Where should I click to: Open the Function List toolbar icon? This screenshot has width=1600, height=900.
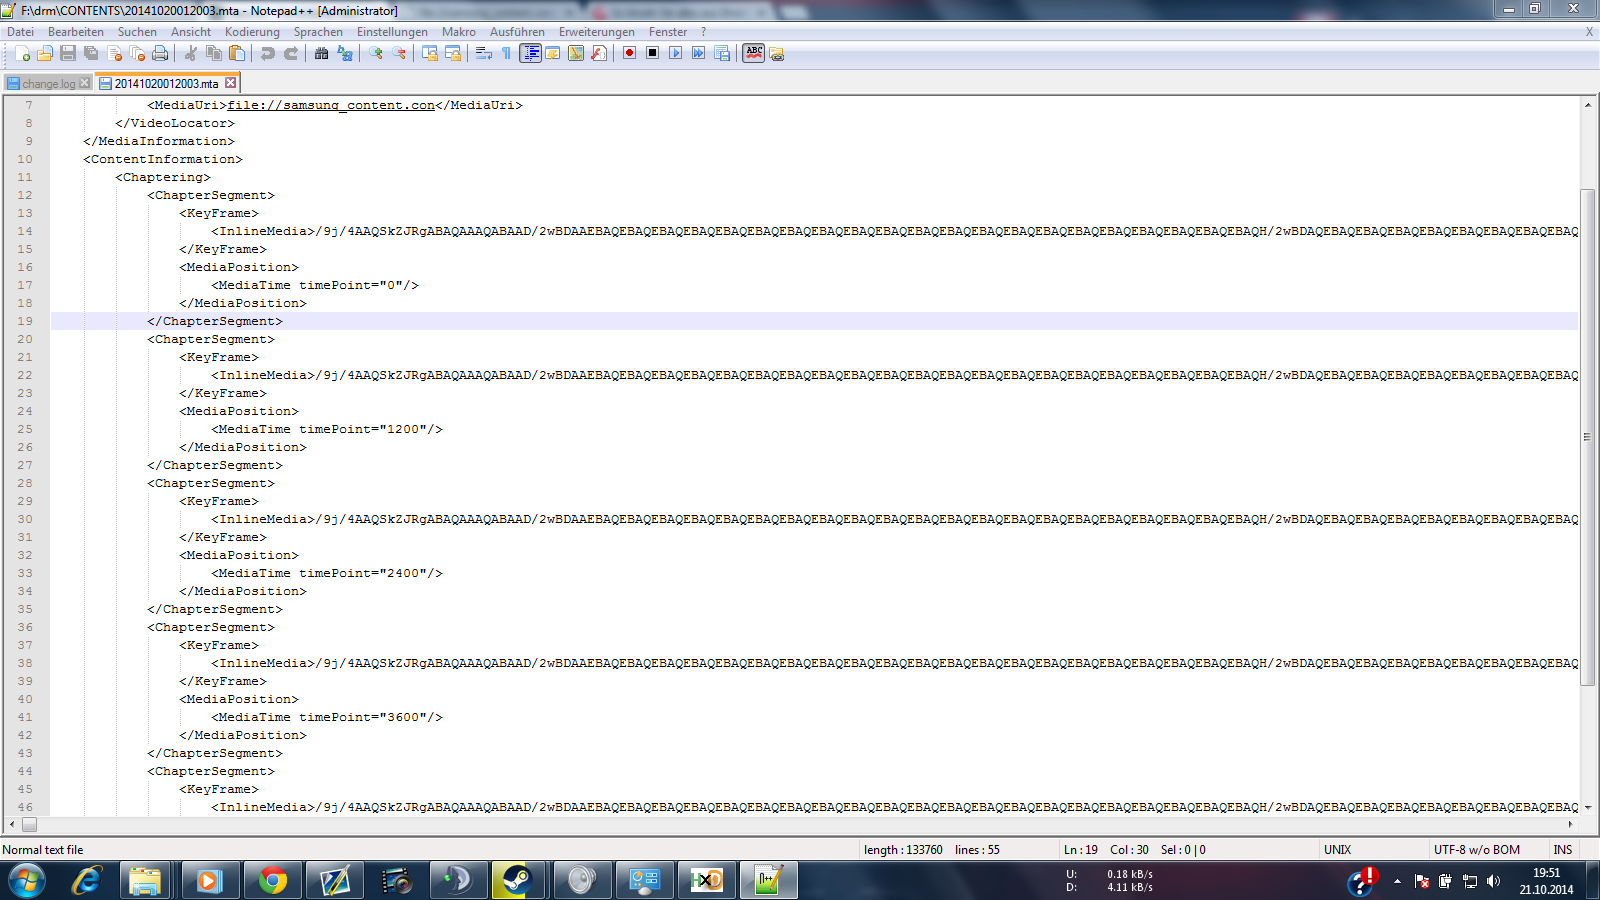click(x=599, y=53)
